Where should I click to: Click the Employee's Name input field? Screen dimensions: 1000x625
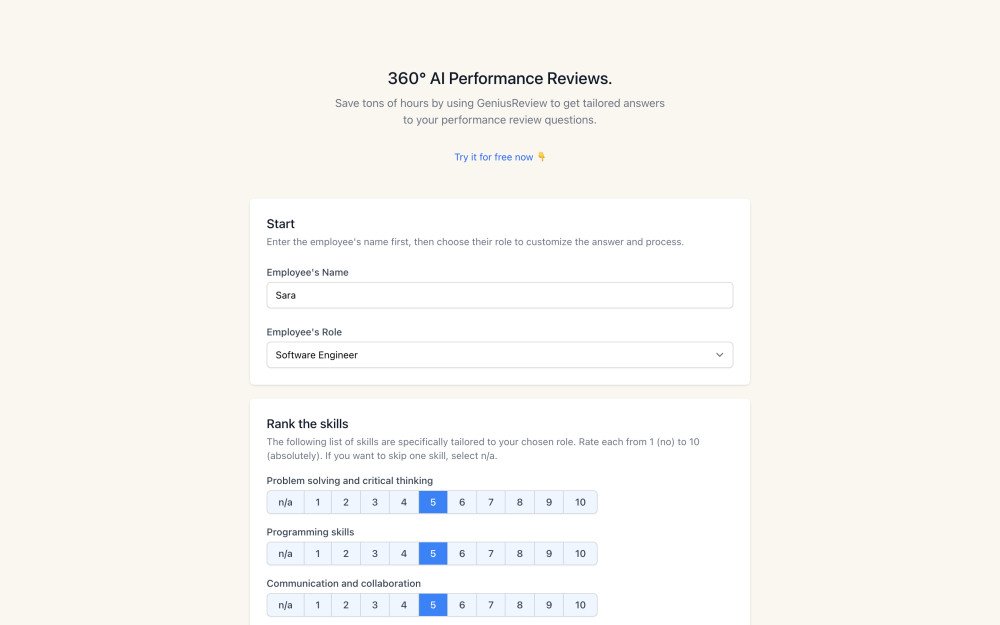tap(499, 295)
